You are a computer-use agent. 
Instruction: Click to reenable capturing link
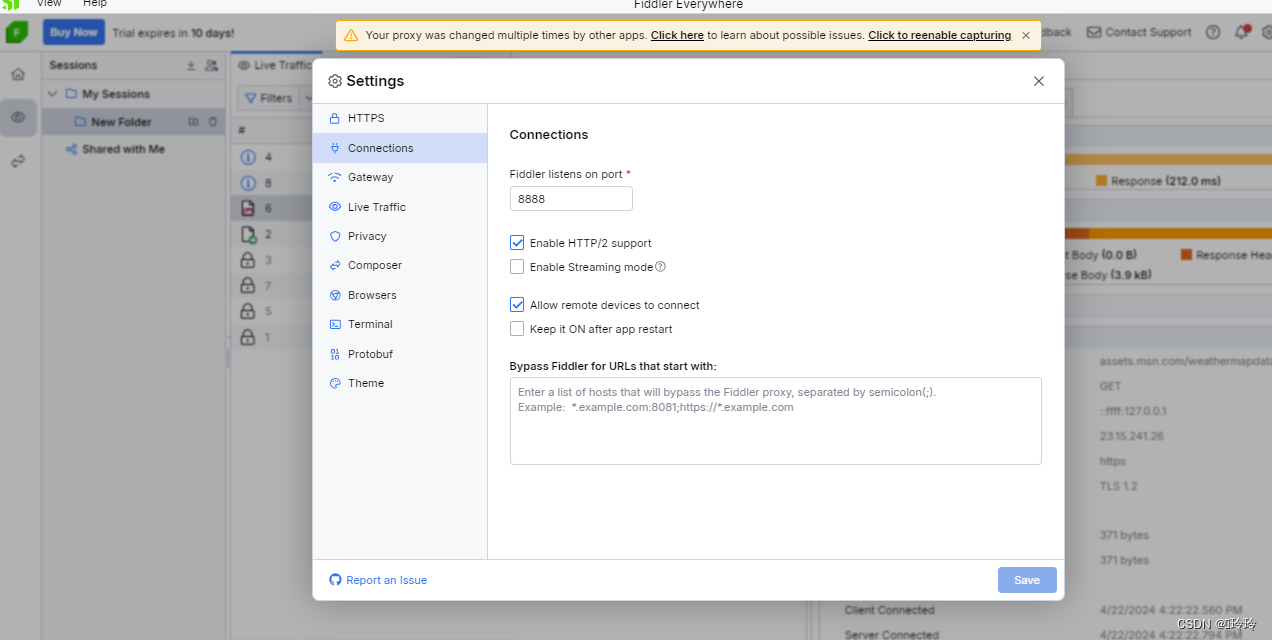939,35
